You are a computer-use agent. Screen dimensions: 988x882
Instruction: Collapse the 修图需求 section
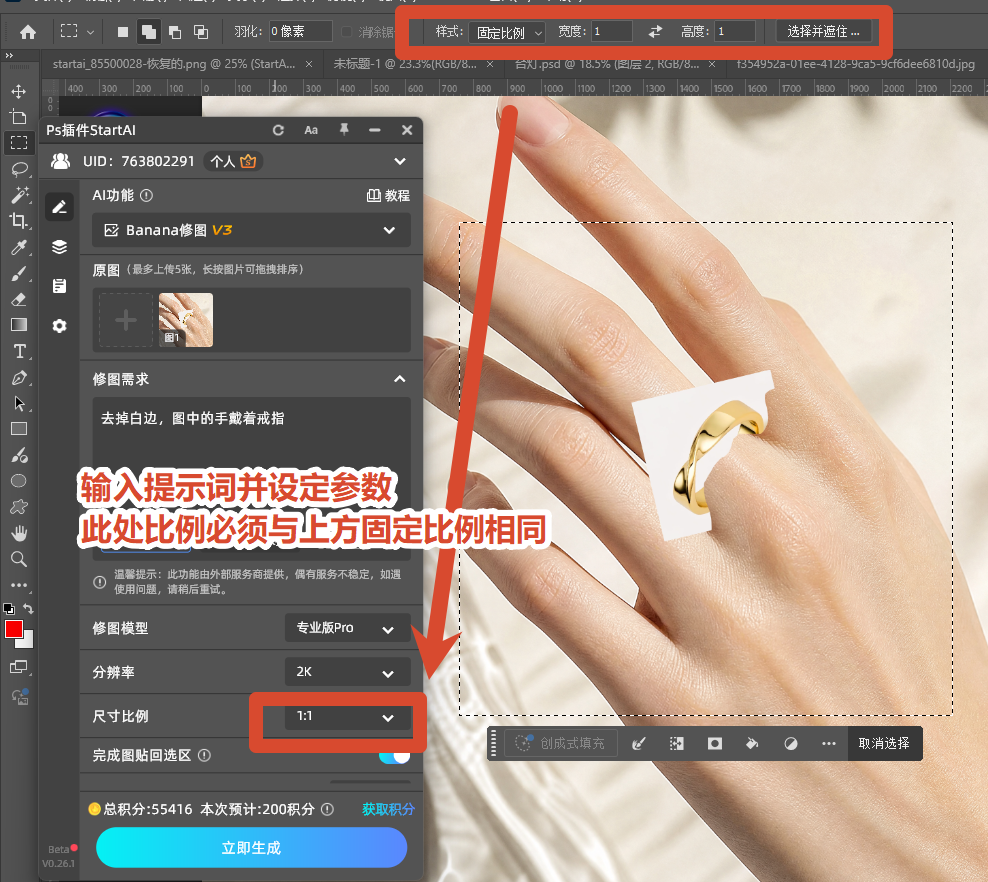click(399, 379)
